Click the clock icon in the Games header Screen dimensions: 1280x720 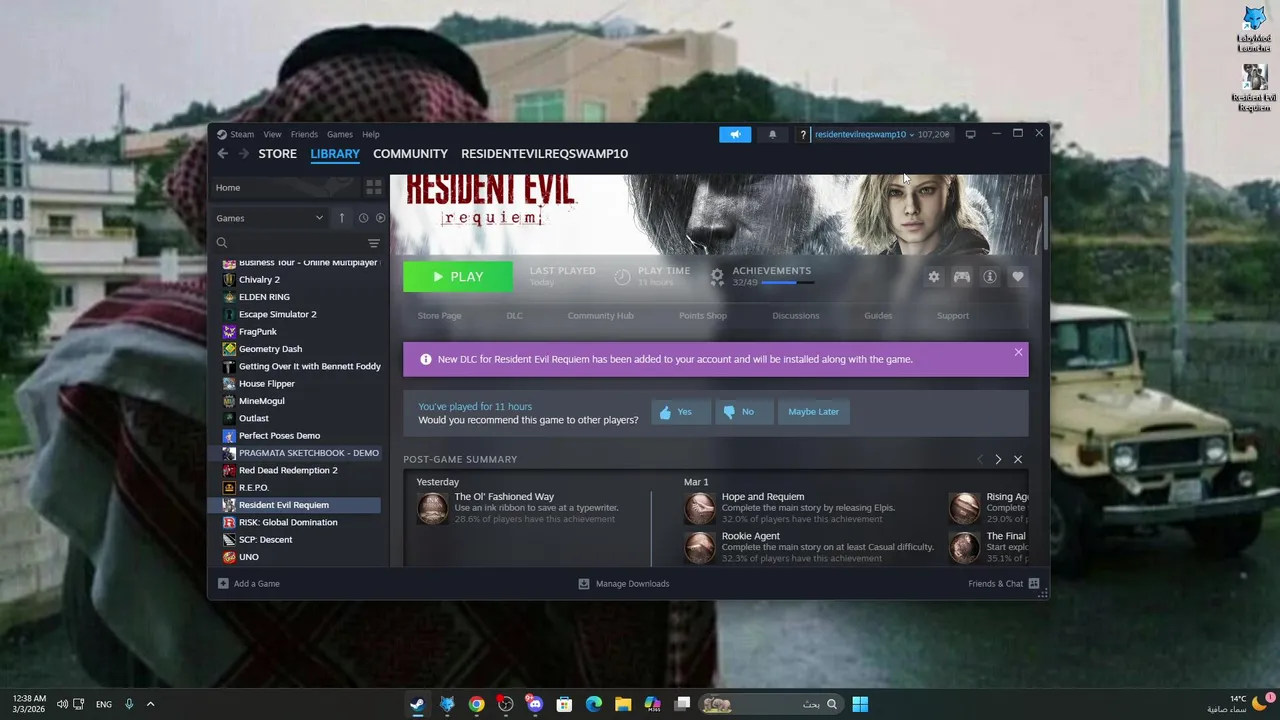tap(363, 218)
